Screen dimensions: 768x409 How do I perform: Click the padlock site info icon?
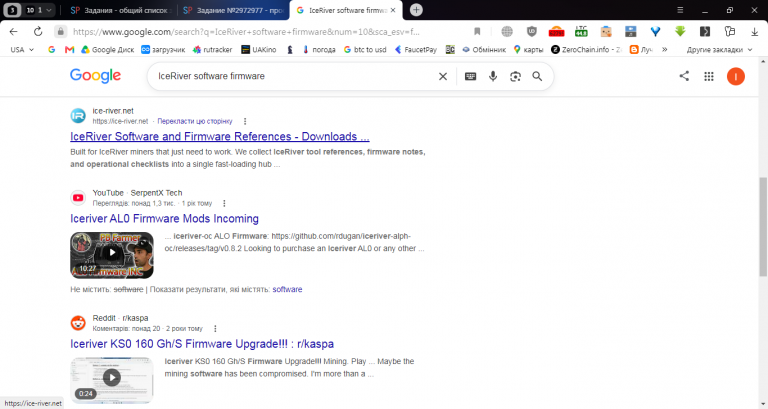coord(60,32)
